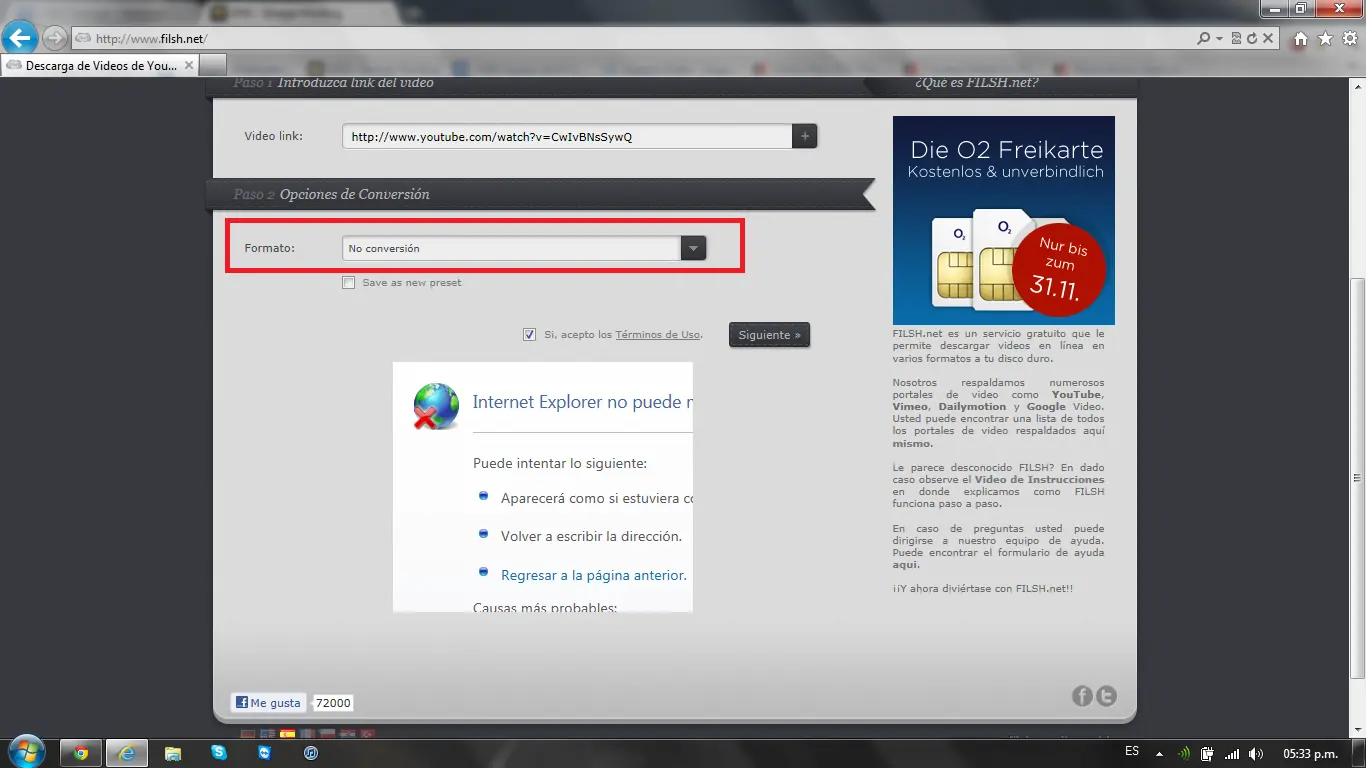Click the browser forward arrow button

[55, 39]
